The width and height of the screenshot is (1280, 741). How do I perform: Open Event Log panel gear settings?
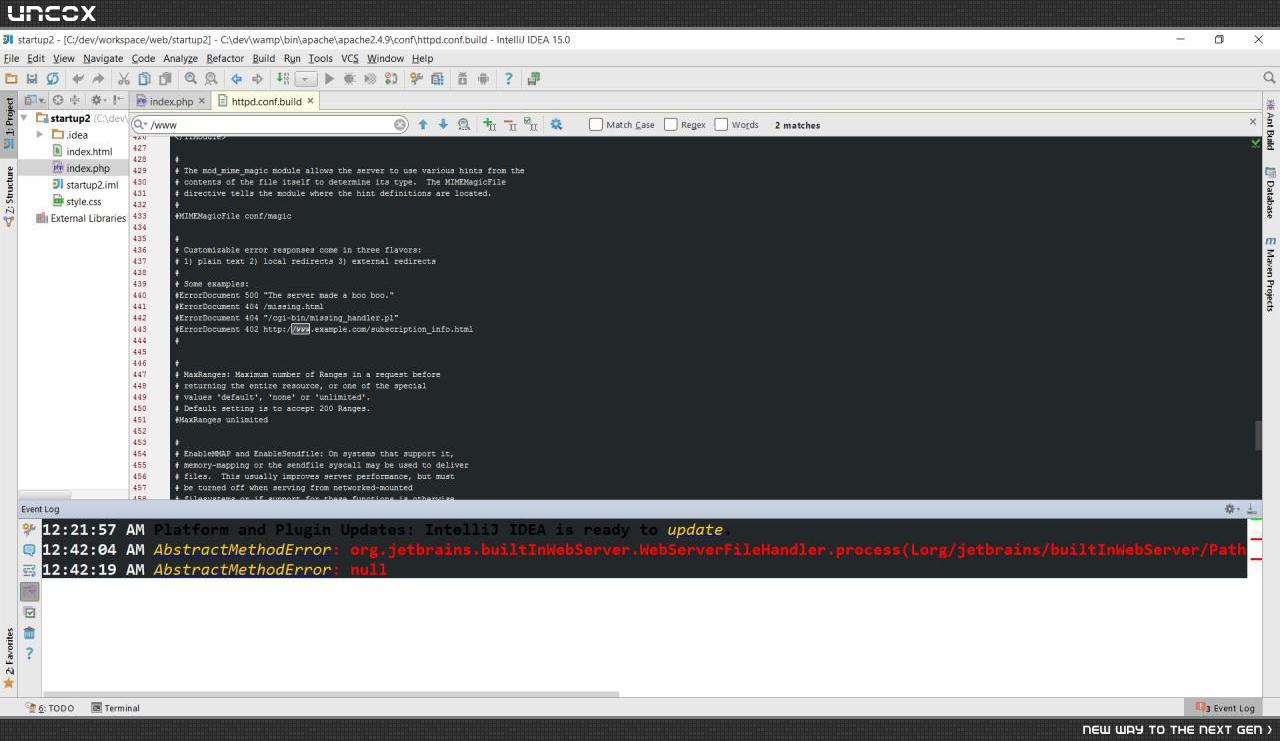(x=1231, y=509)
